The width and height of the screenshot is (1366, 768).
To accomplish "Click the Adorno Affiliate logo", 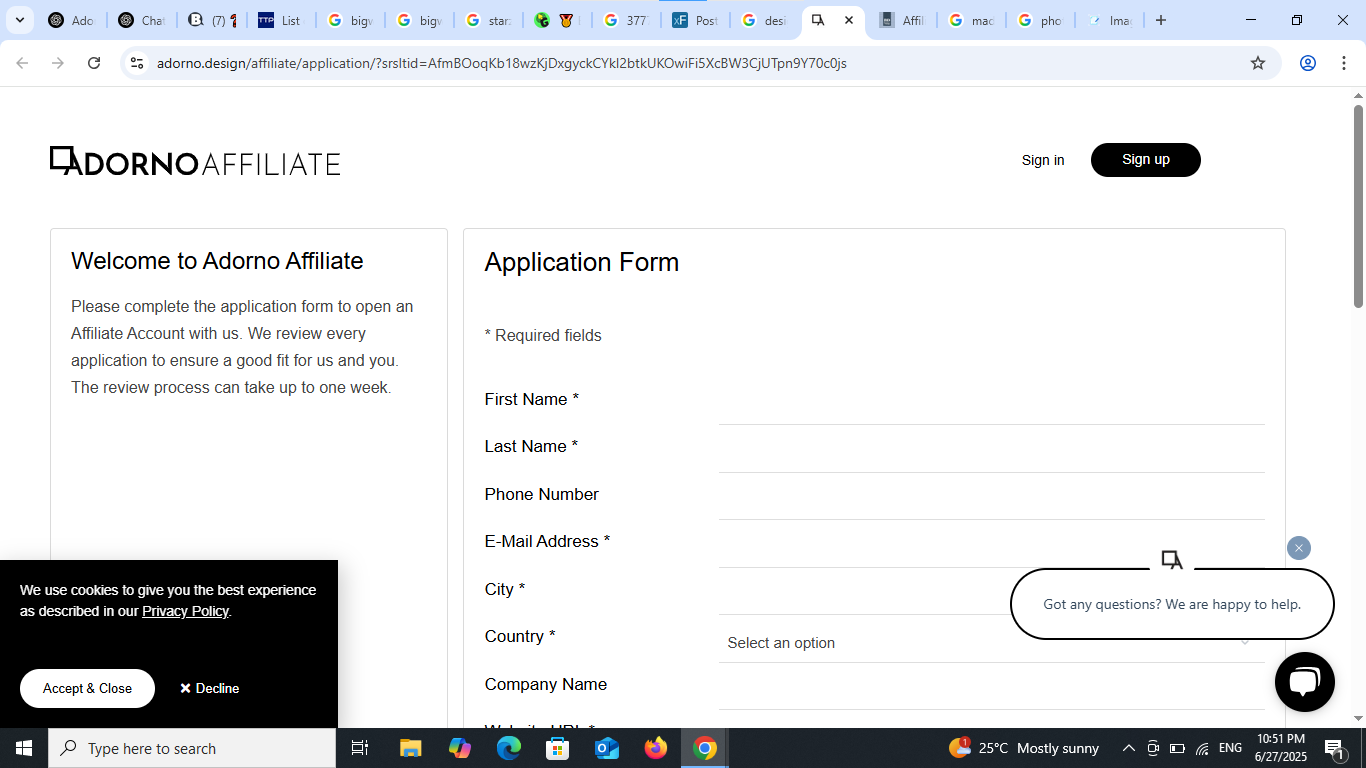I will click(x=195, y=161).
